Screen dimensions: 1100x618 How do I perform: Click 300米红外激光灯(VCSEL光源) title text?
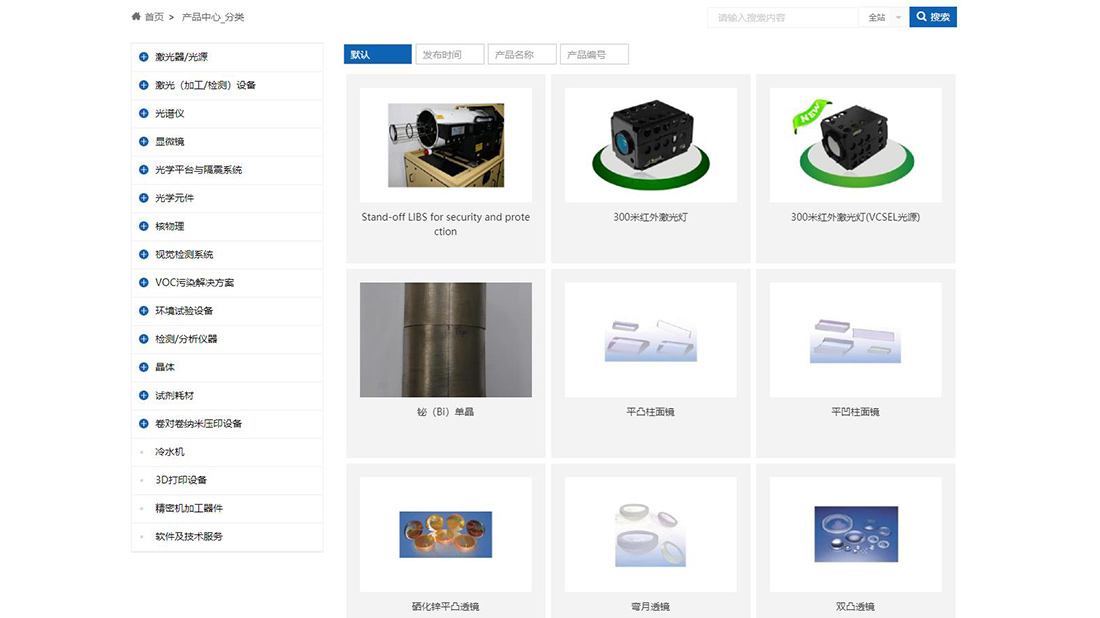(855, 217)
